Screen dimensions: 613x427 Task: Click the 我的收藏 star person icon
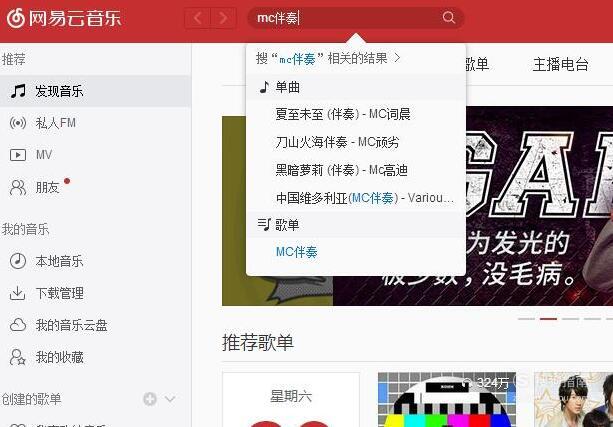[x=18, y=357]
